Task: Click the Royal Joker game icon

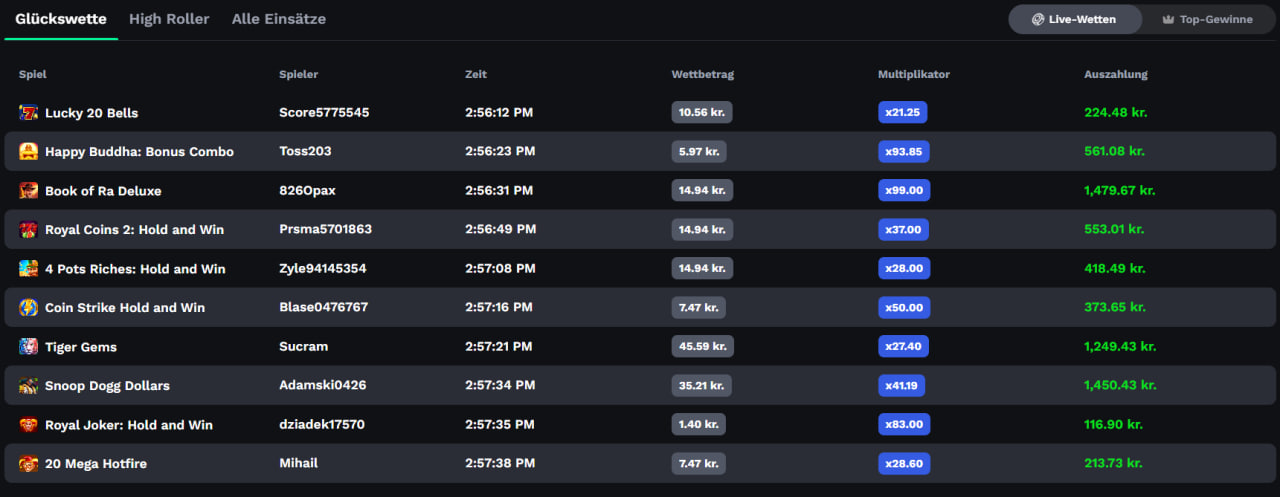Action: coord(28,425)
